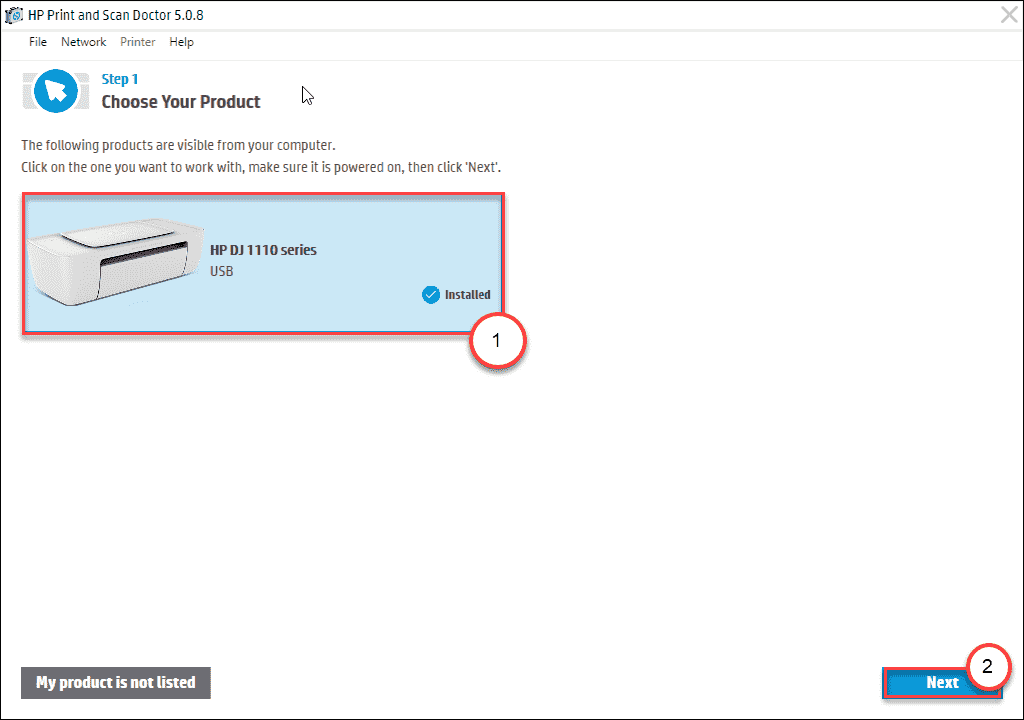Click the Installed status text

coord(468,295)
